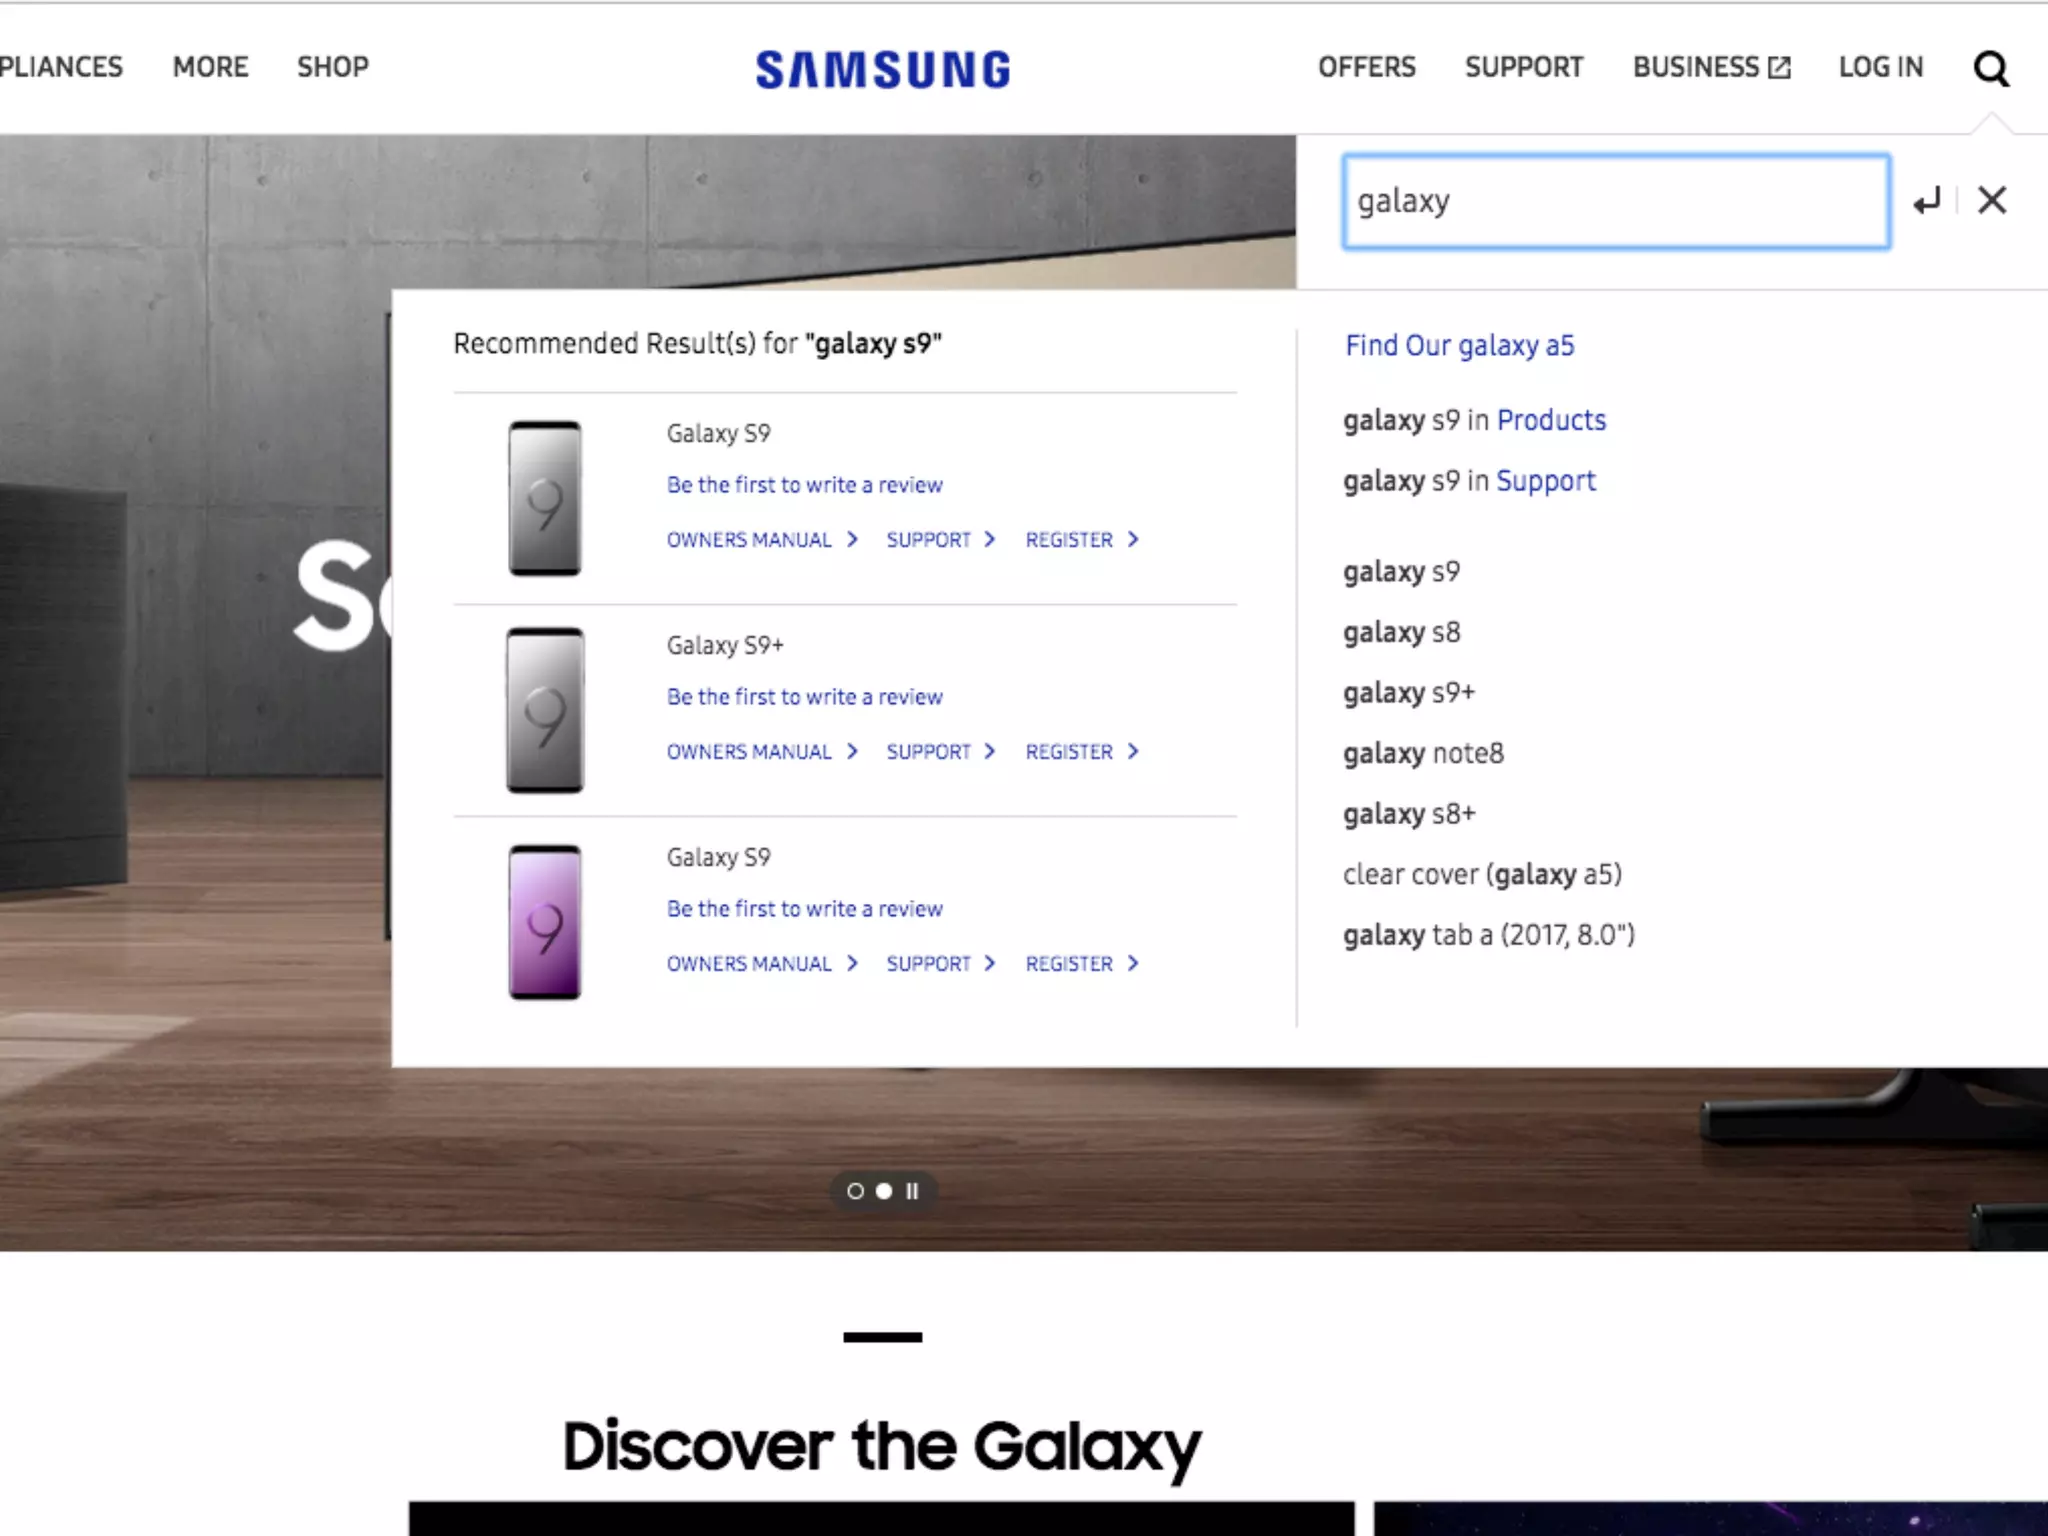
Task: Select the first carousel slide dot
Action: point(855,1191)
